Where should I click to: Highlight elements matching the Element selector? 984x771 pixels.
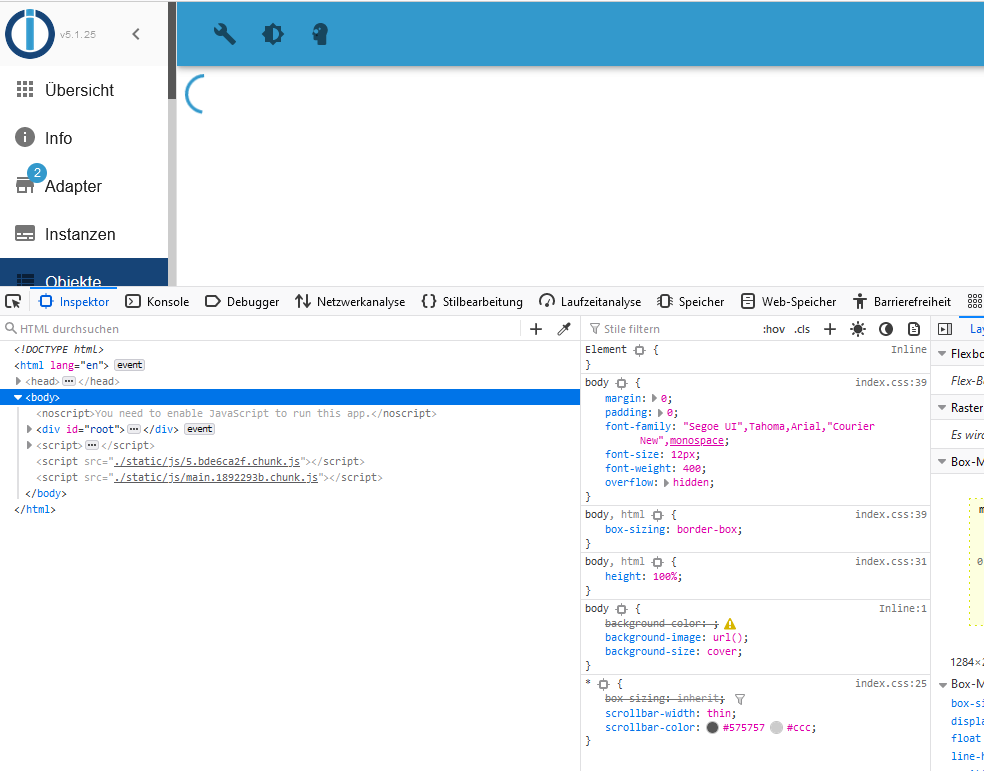click(x=639, y=351)
